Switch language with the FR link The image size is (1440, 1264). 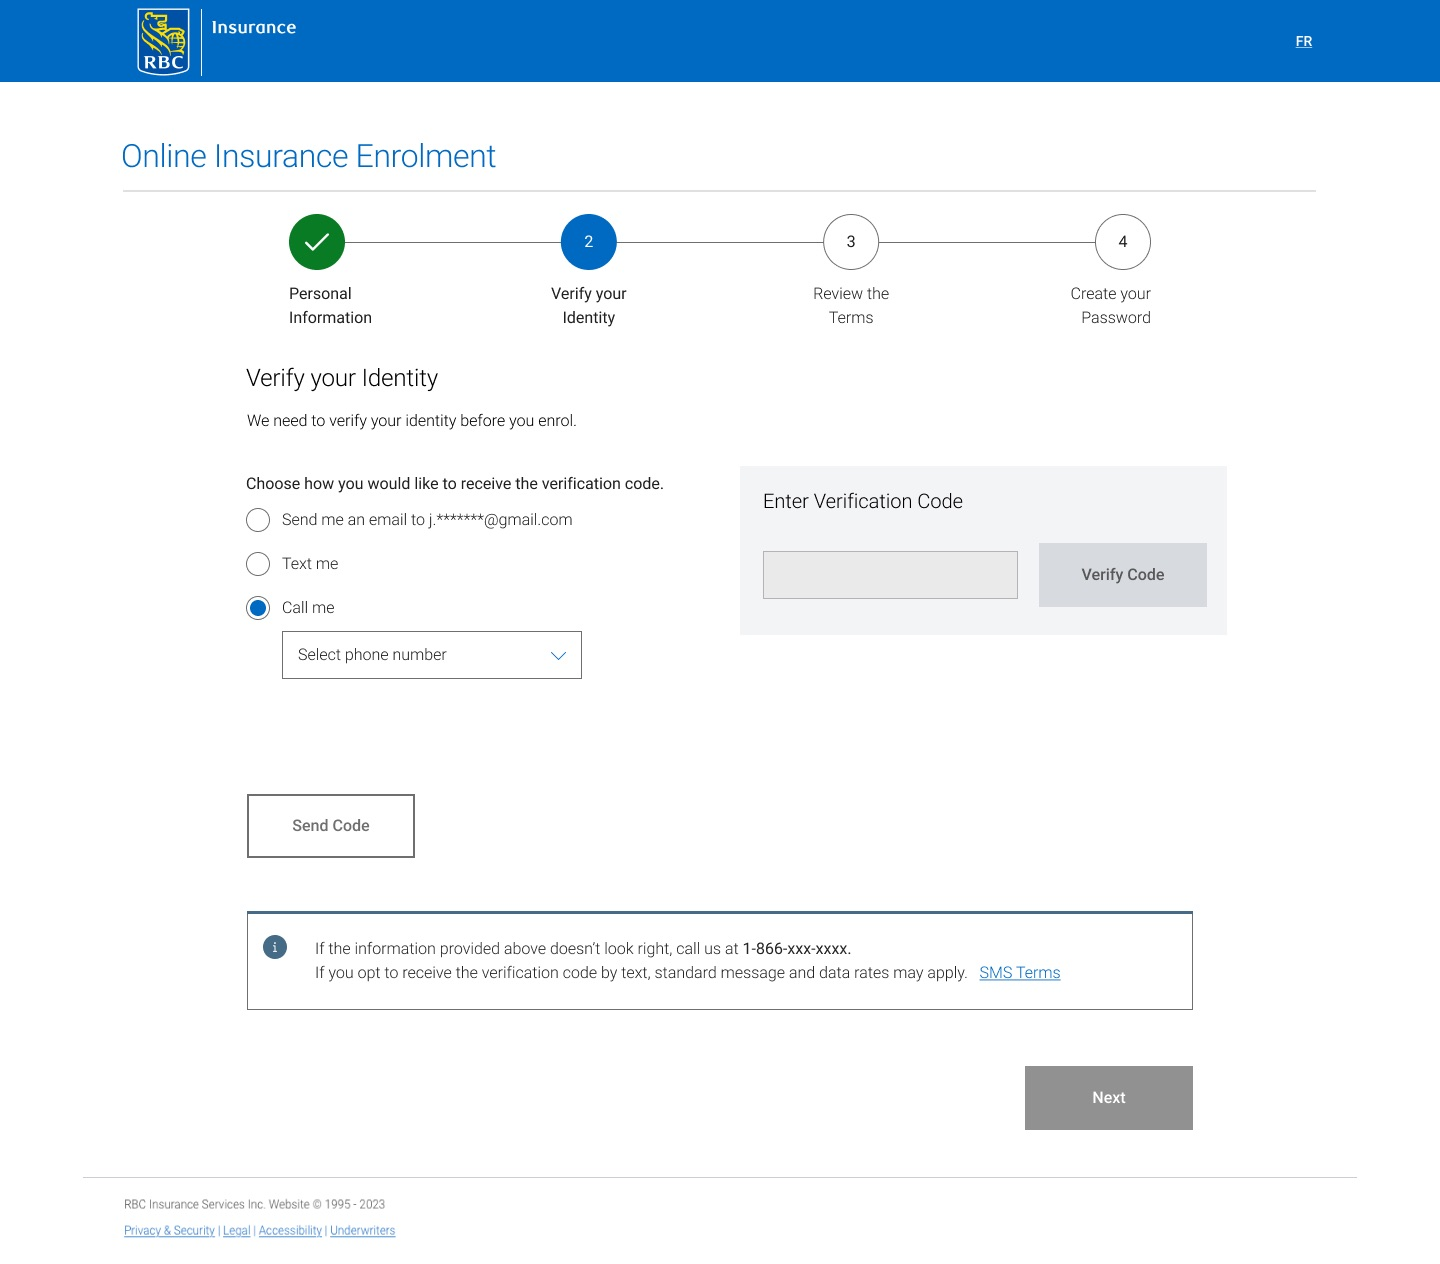coord(1304,41)
